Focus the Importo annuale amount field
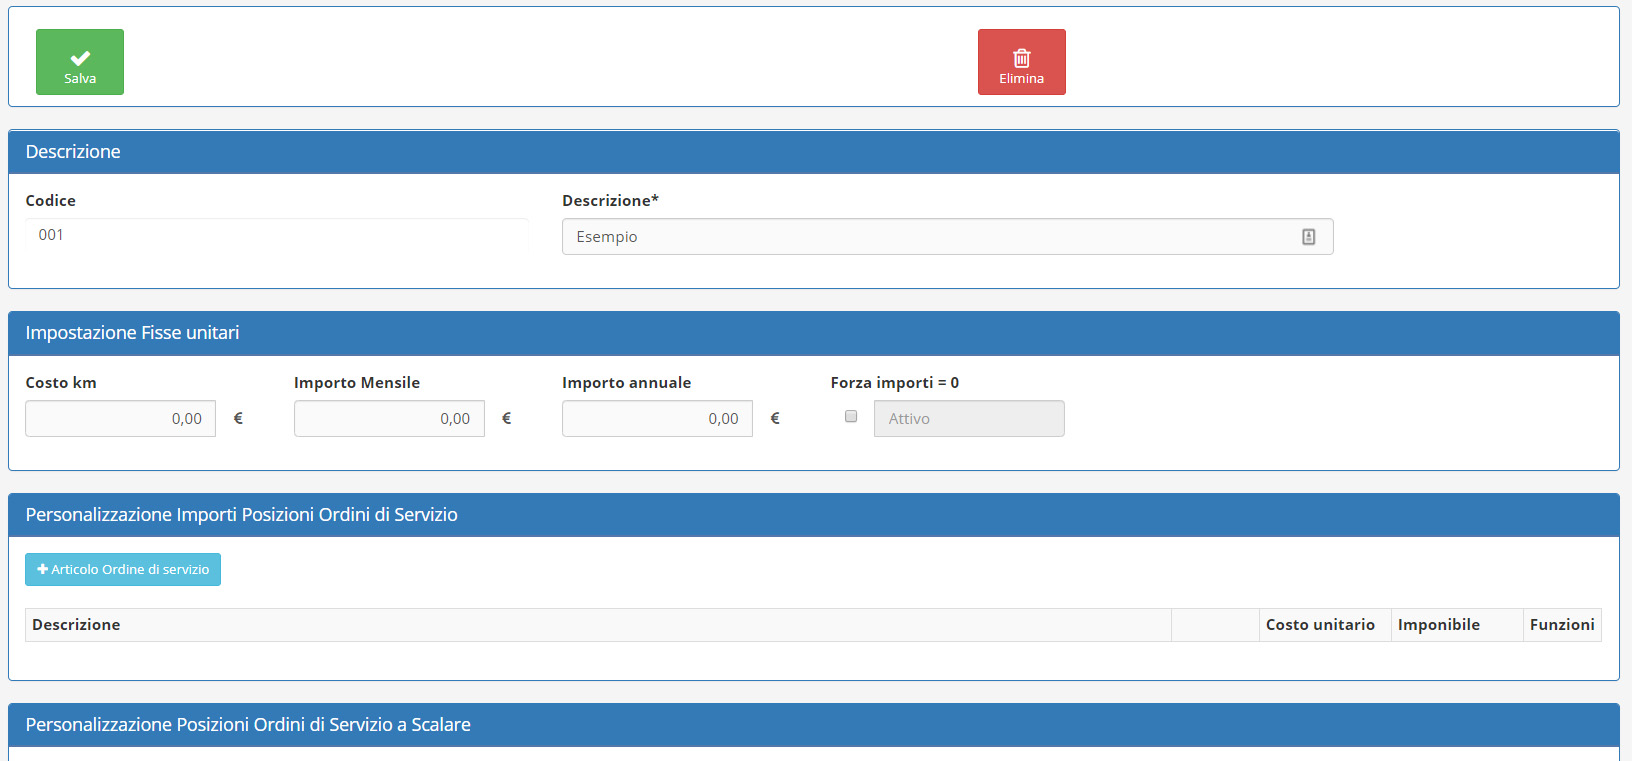Viewport: 1632px width, 761px height. tap(657, 419)
